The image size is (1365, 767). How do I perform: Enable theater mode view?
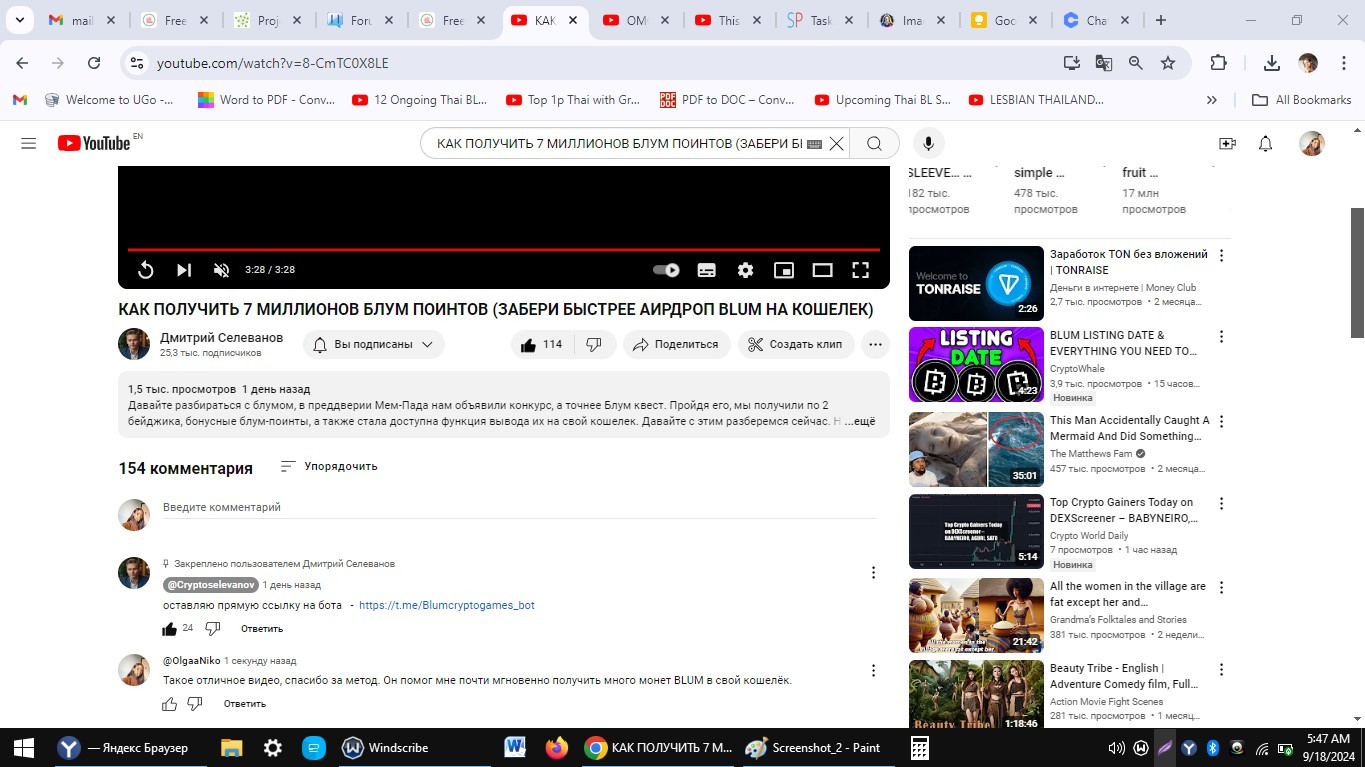click(x=822, y=270)
